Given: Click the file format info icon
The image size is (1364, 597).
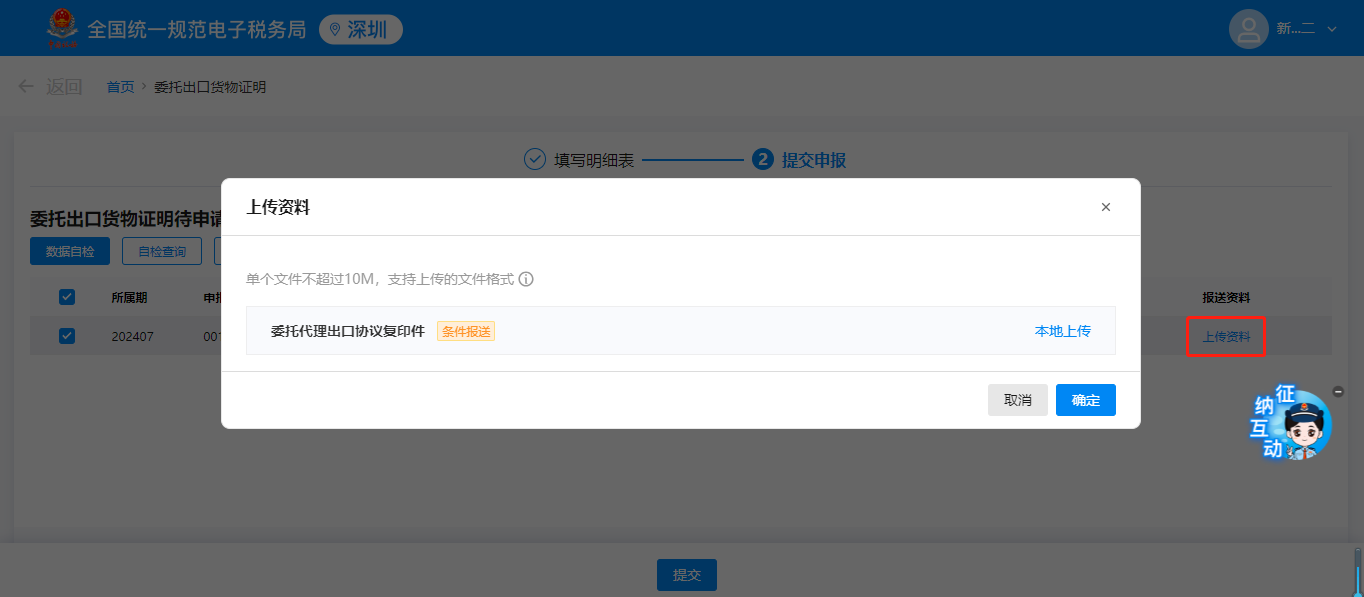Looking at the screenshot, I should [526, 279].
